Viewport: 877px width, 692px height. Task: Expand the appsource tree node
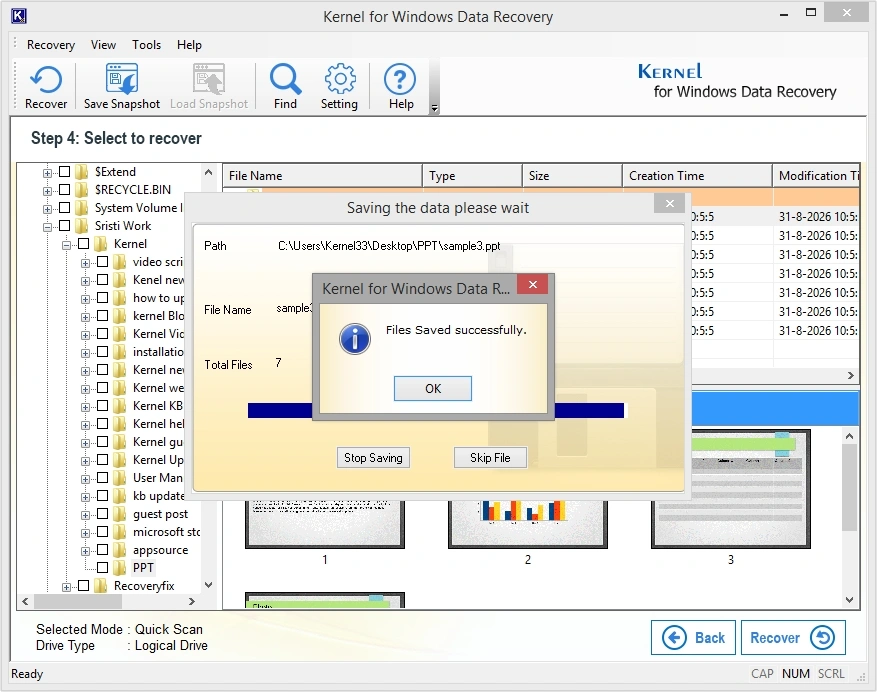pyautogui.click(x=85, y=552)
